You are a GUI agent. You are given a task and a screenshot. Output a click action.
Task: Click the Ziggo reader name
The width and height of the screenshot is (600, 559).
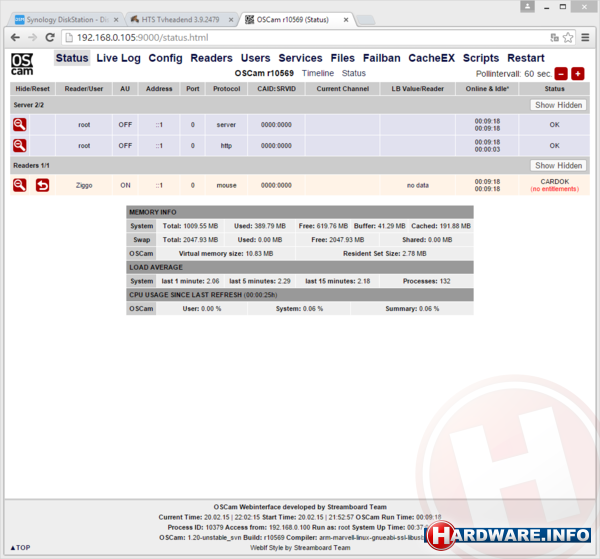[x=84, y=185]
